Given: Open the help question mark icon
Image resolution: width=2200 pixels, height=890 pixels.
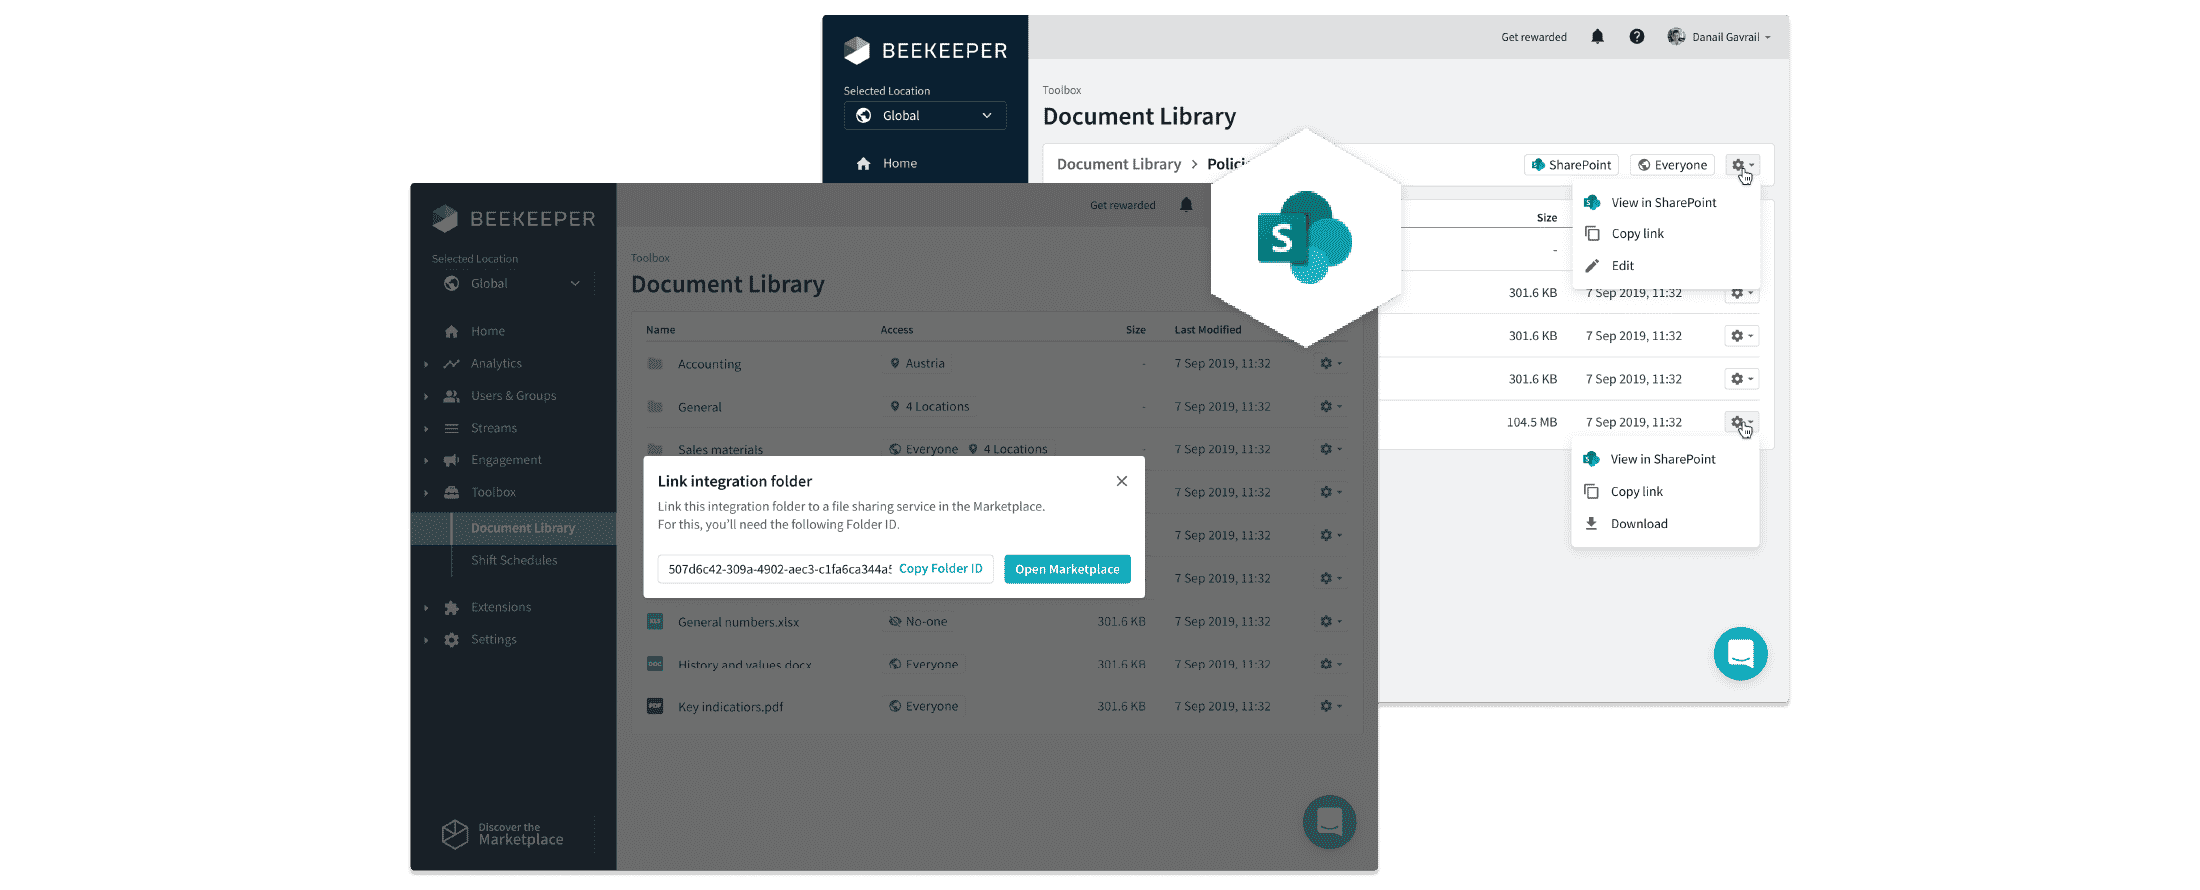Looking at the screenshot, I should (1636, 37).
